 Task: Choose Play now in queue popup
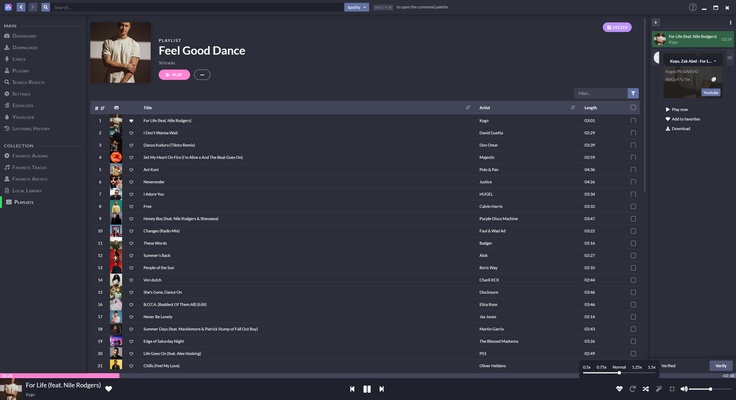coord(677,109)
